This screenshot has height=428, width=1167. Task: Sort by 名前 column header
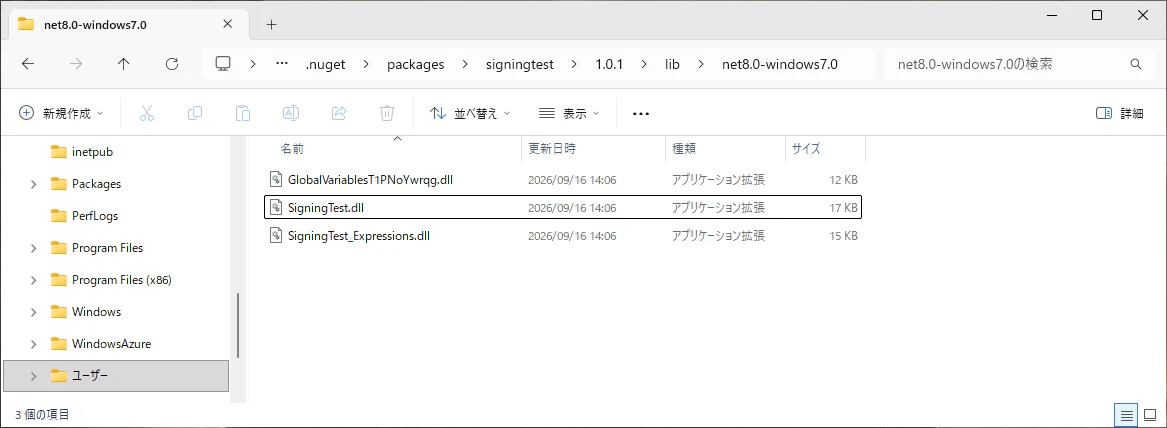pyautogui.click(x=292, y=148)
